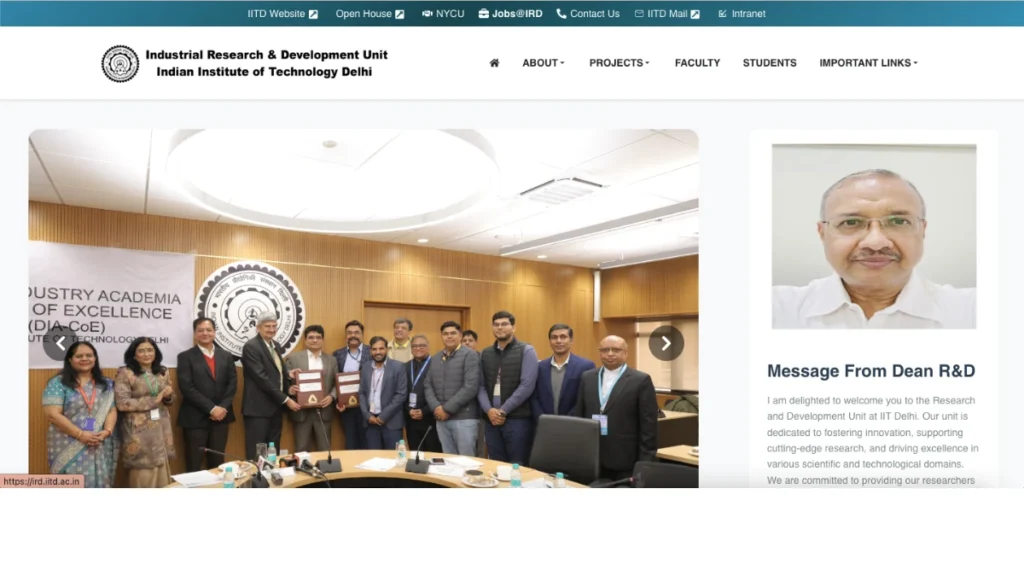Click the briefcase icon beside Jobs@IRD
The width and height of the screenshot is (1024, 576).
484,14
